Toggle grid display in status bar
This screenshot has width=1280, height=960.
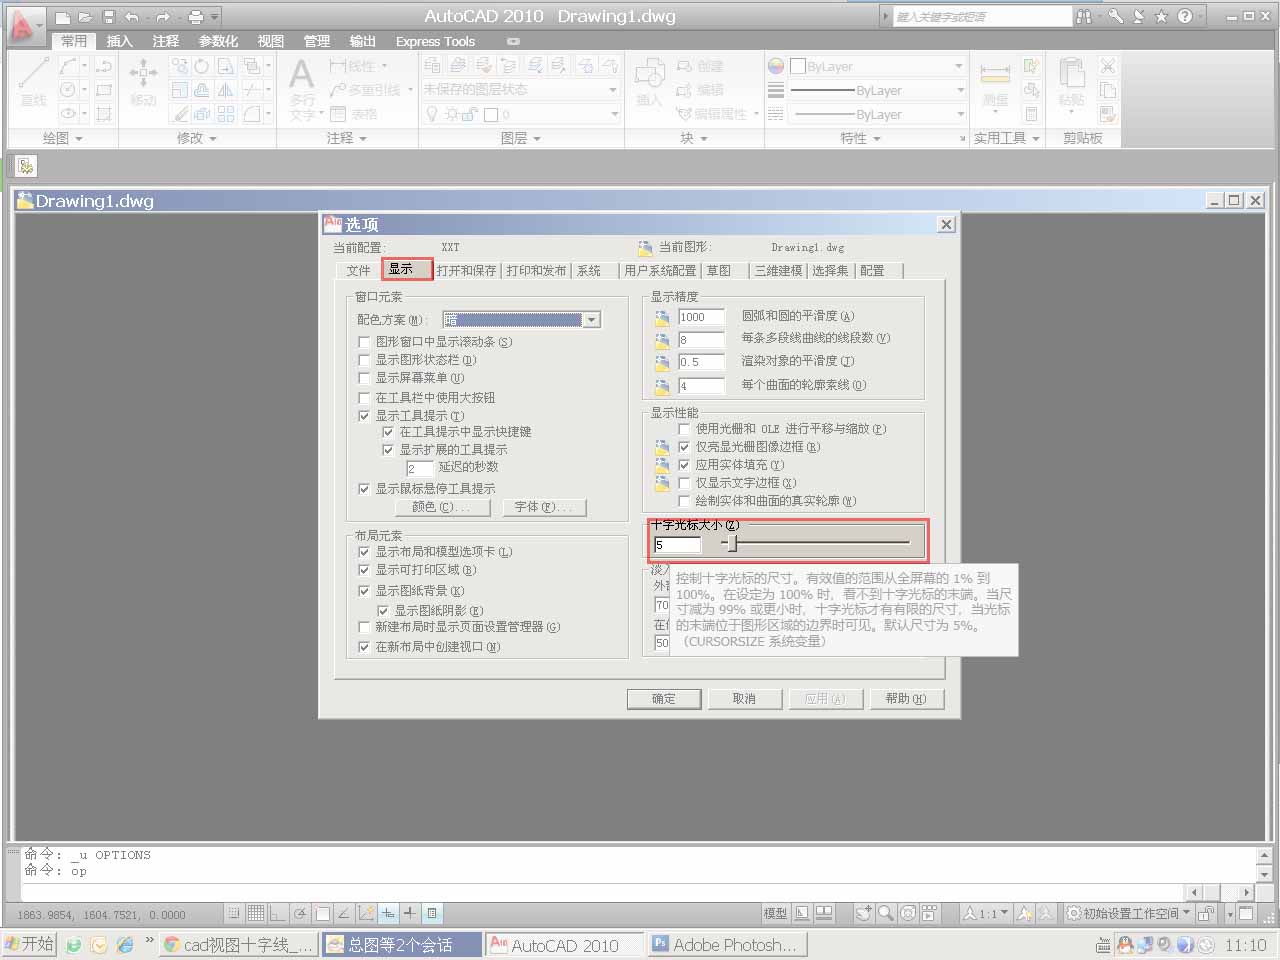255,913
